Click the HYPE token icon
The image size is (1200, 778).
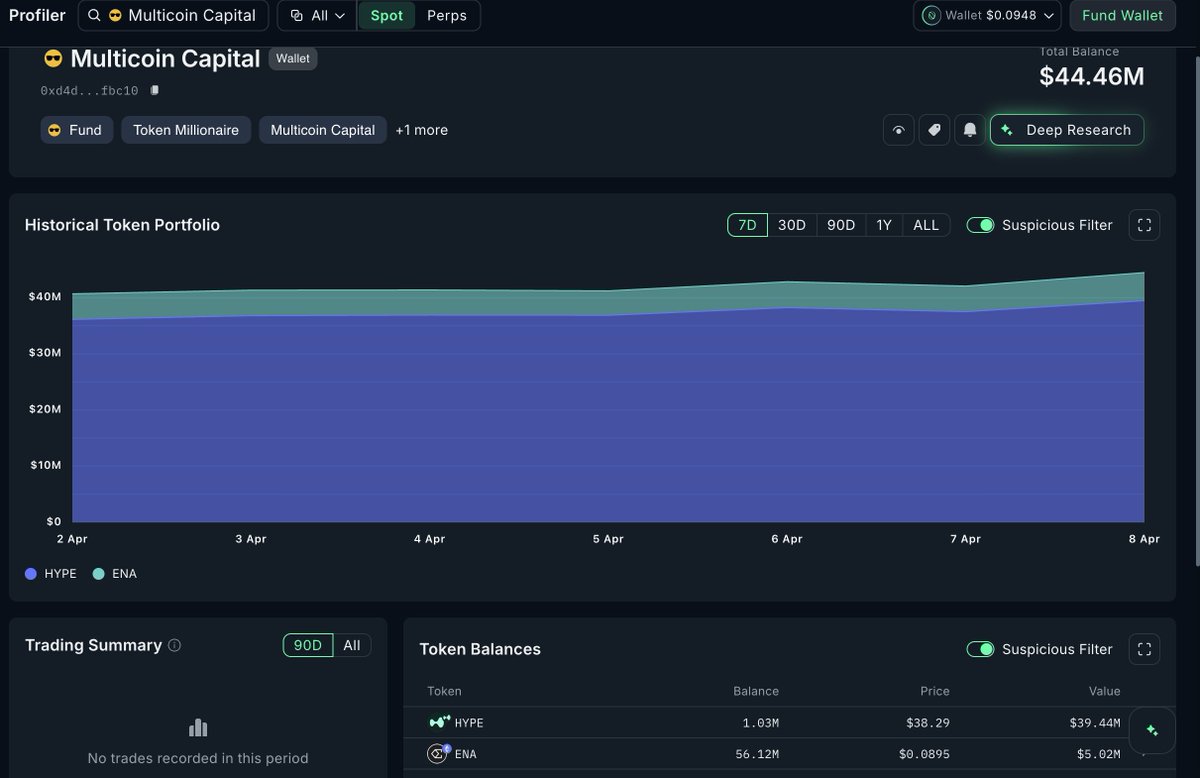439,722
